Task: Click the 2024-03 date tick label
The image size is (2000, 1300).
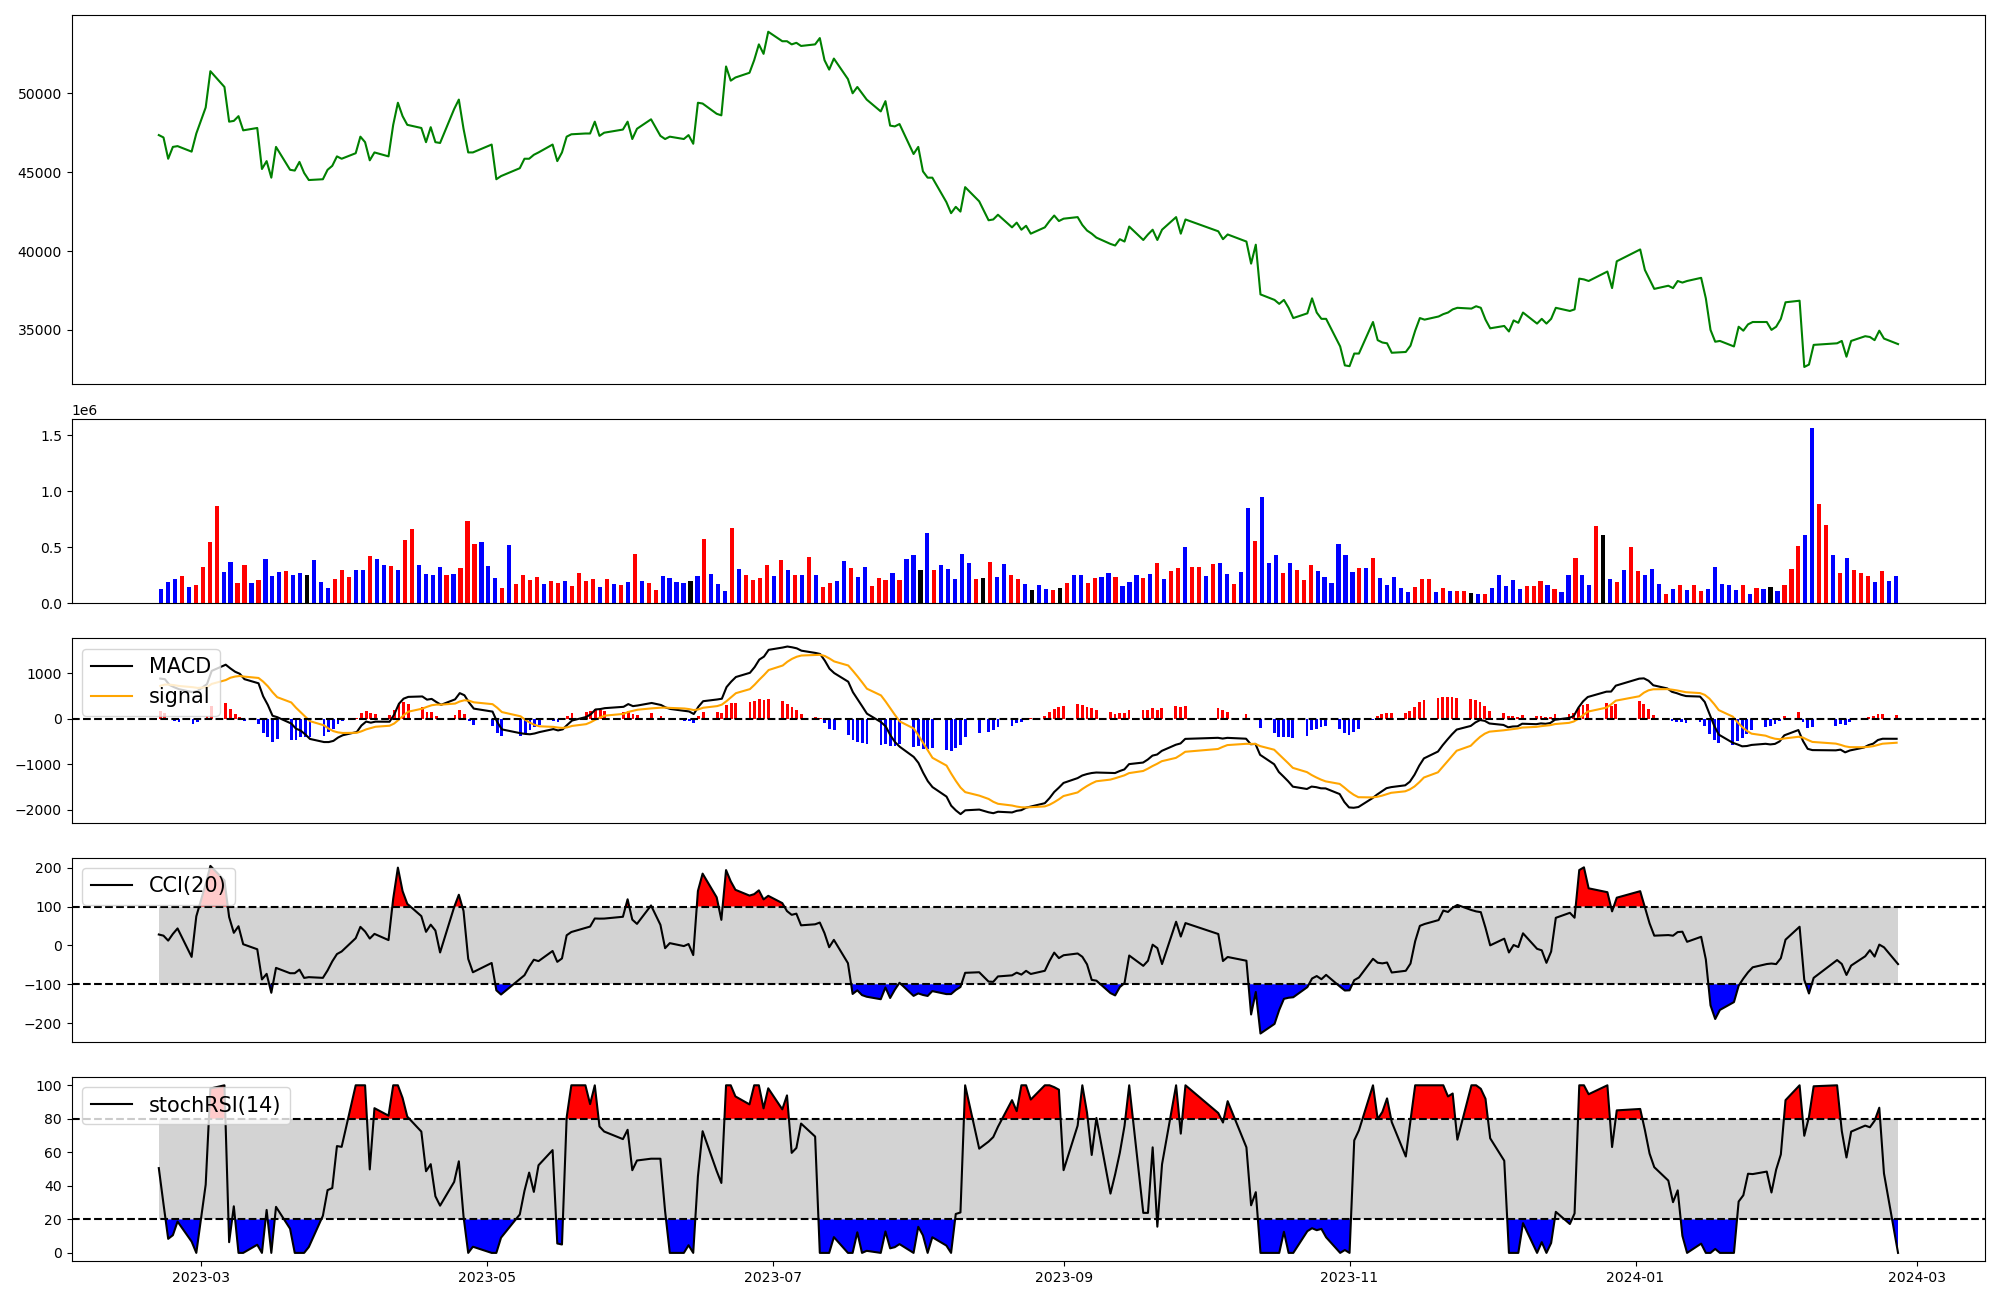Action: 1916,1277
